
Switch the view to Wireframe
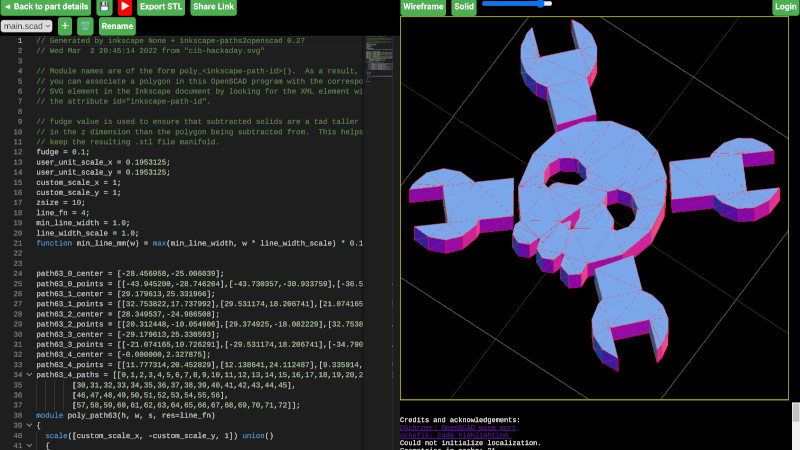pyautogui.click(x=423, y=7)
